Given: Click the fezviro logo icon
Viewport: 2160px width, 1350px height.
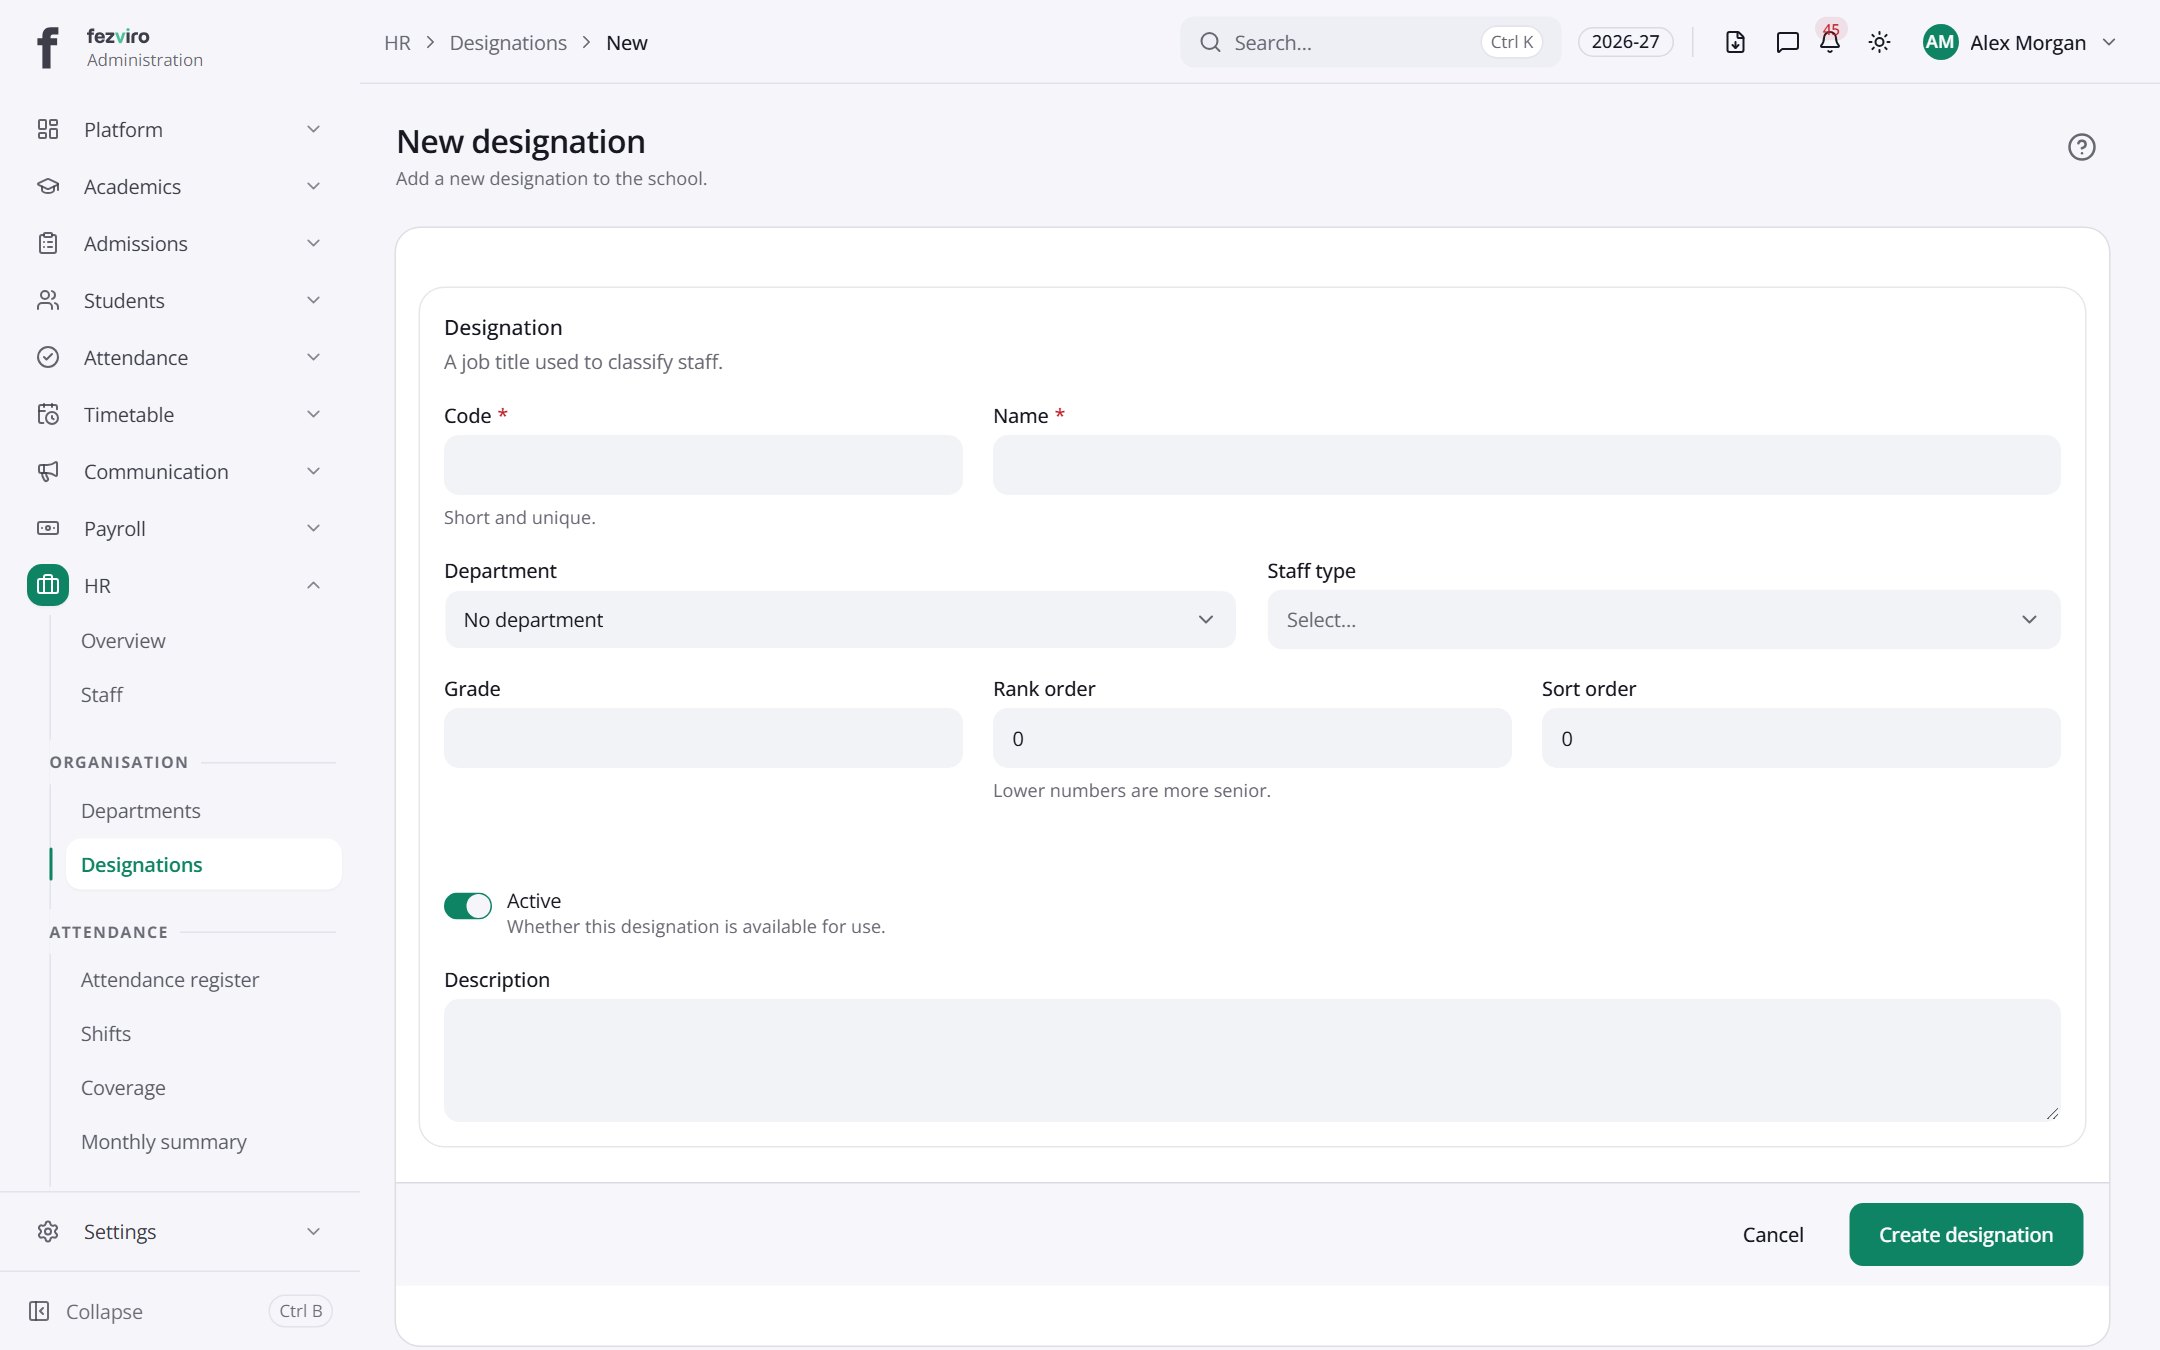Looking at the screenshot, I should point(47,47).
